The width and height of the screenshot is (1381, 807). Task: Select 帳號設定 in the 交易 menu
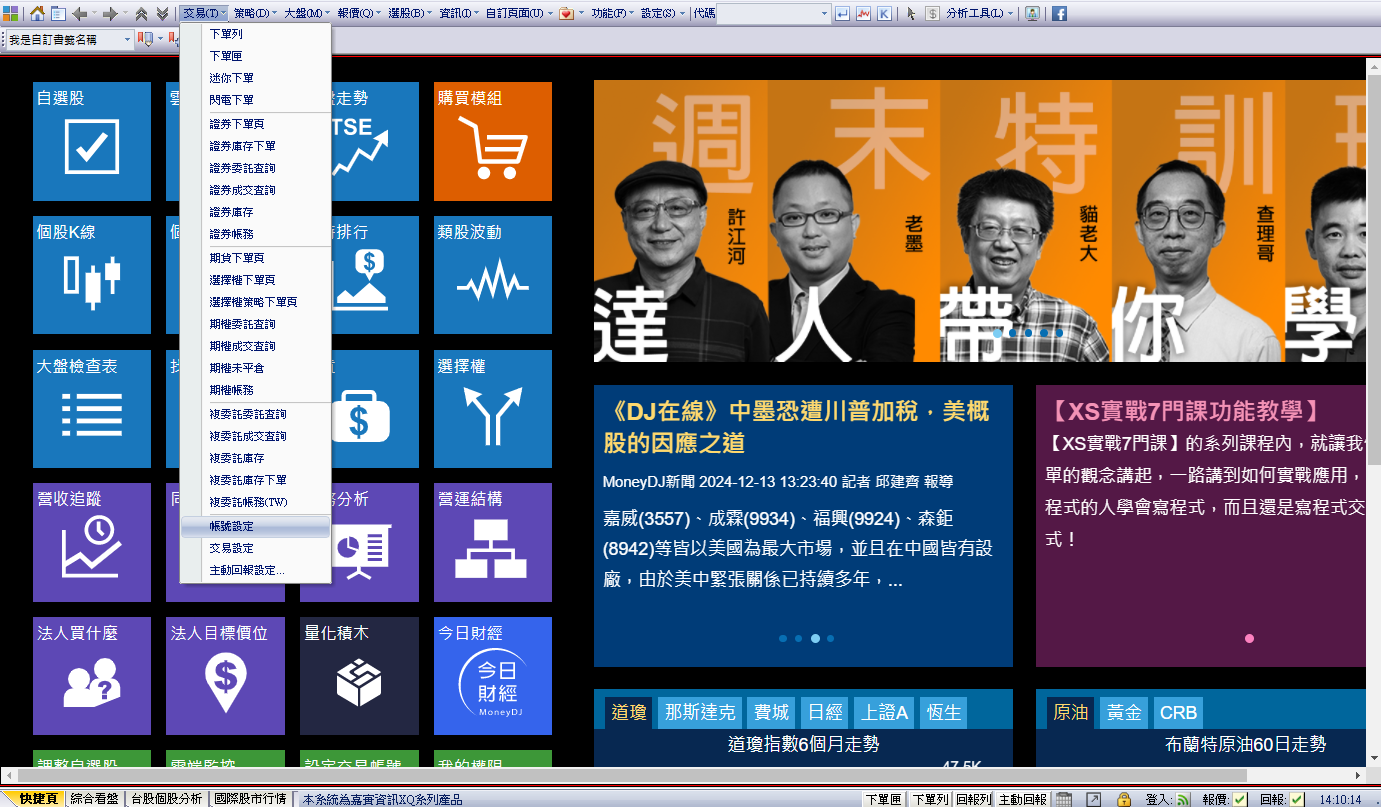tap(231, 526)
